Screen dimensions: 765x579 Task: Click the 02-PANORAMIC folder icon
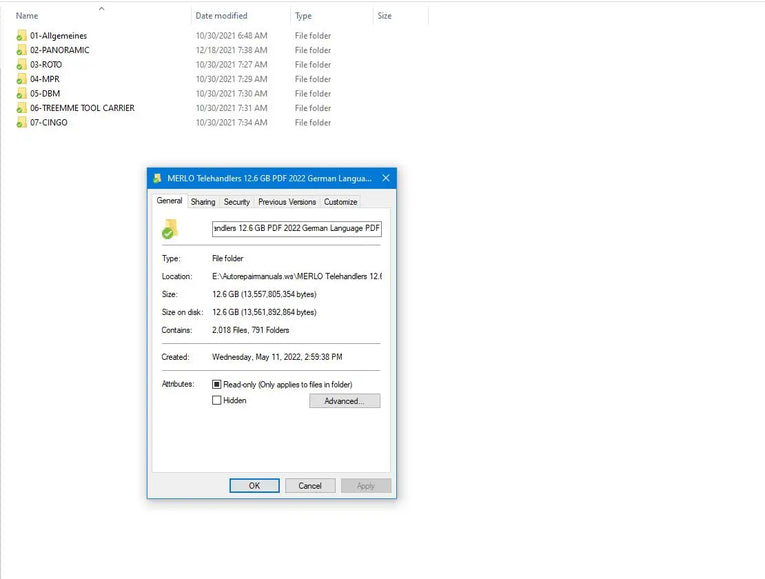coord(21,50)
